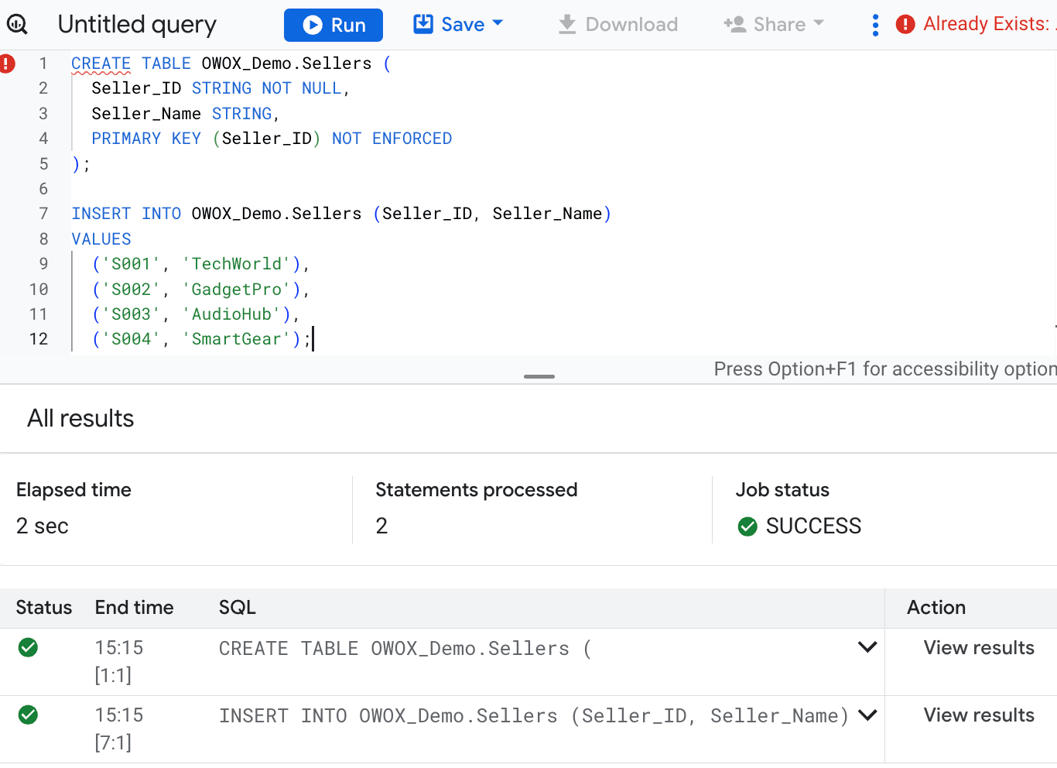
Task: View results for the CREATE TABLE statement
Action: point(979,647)
